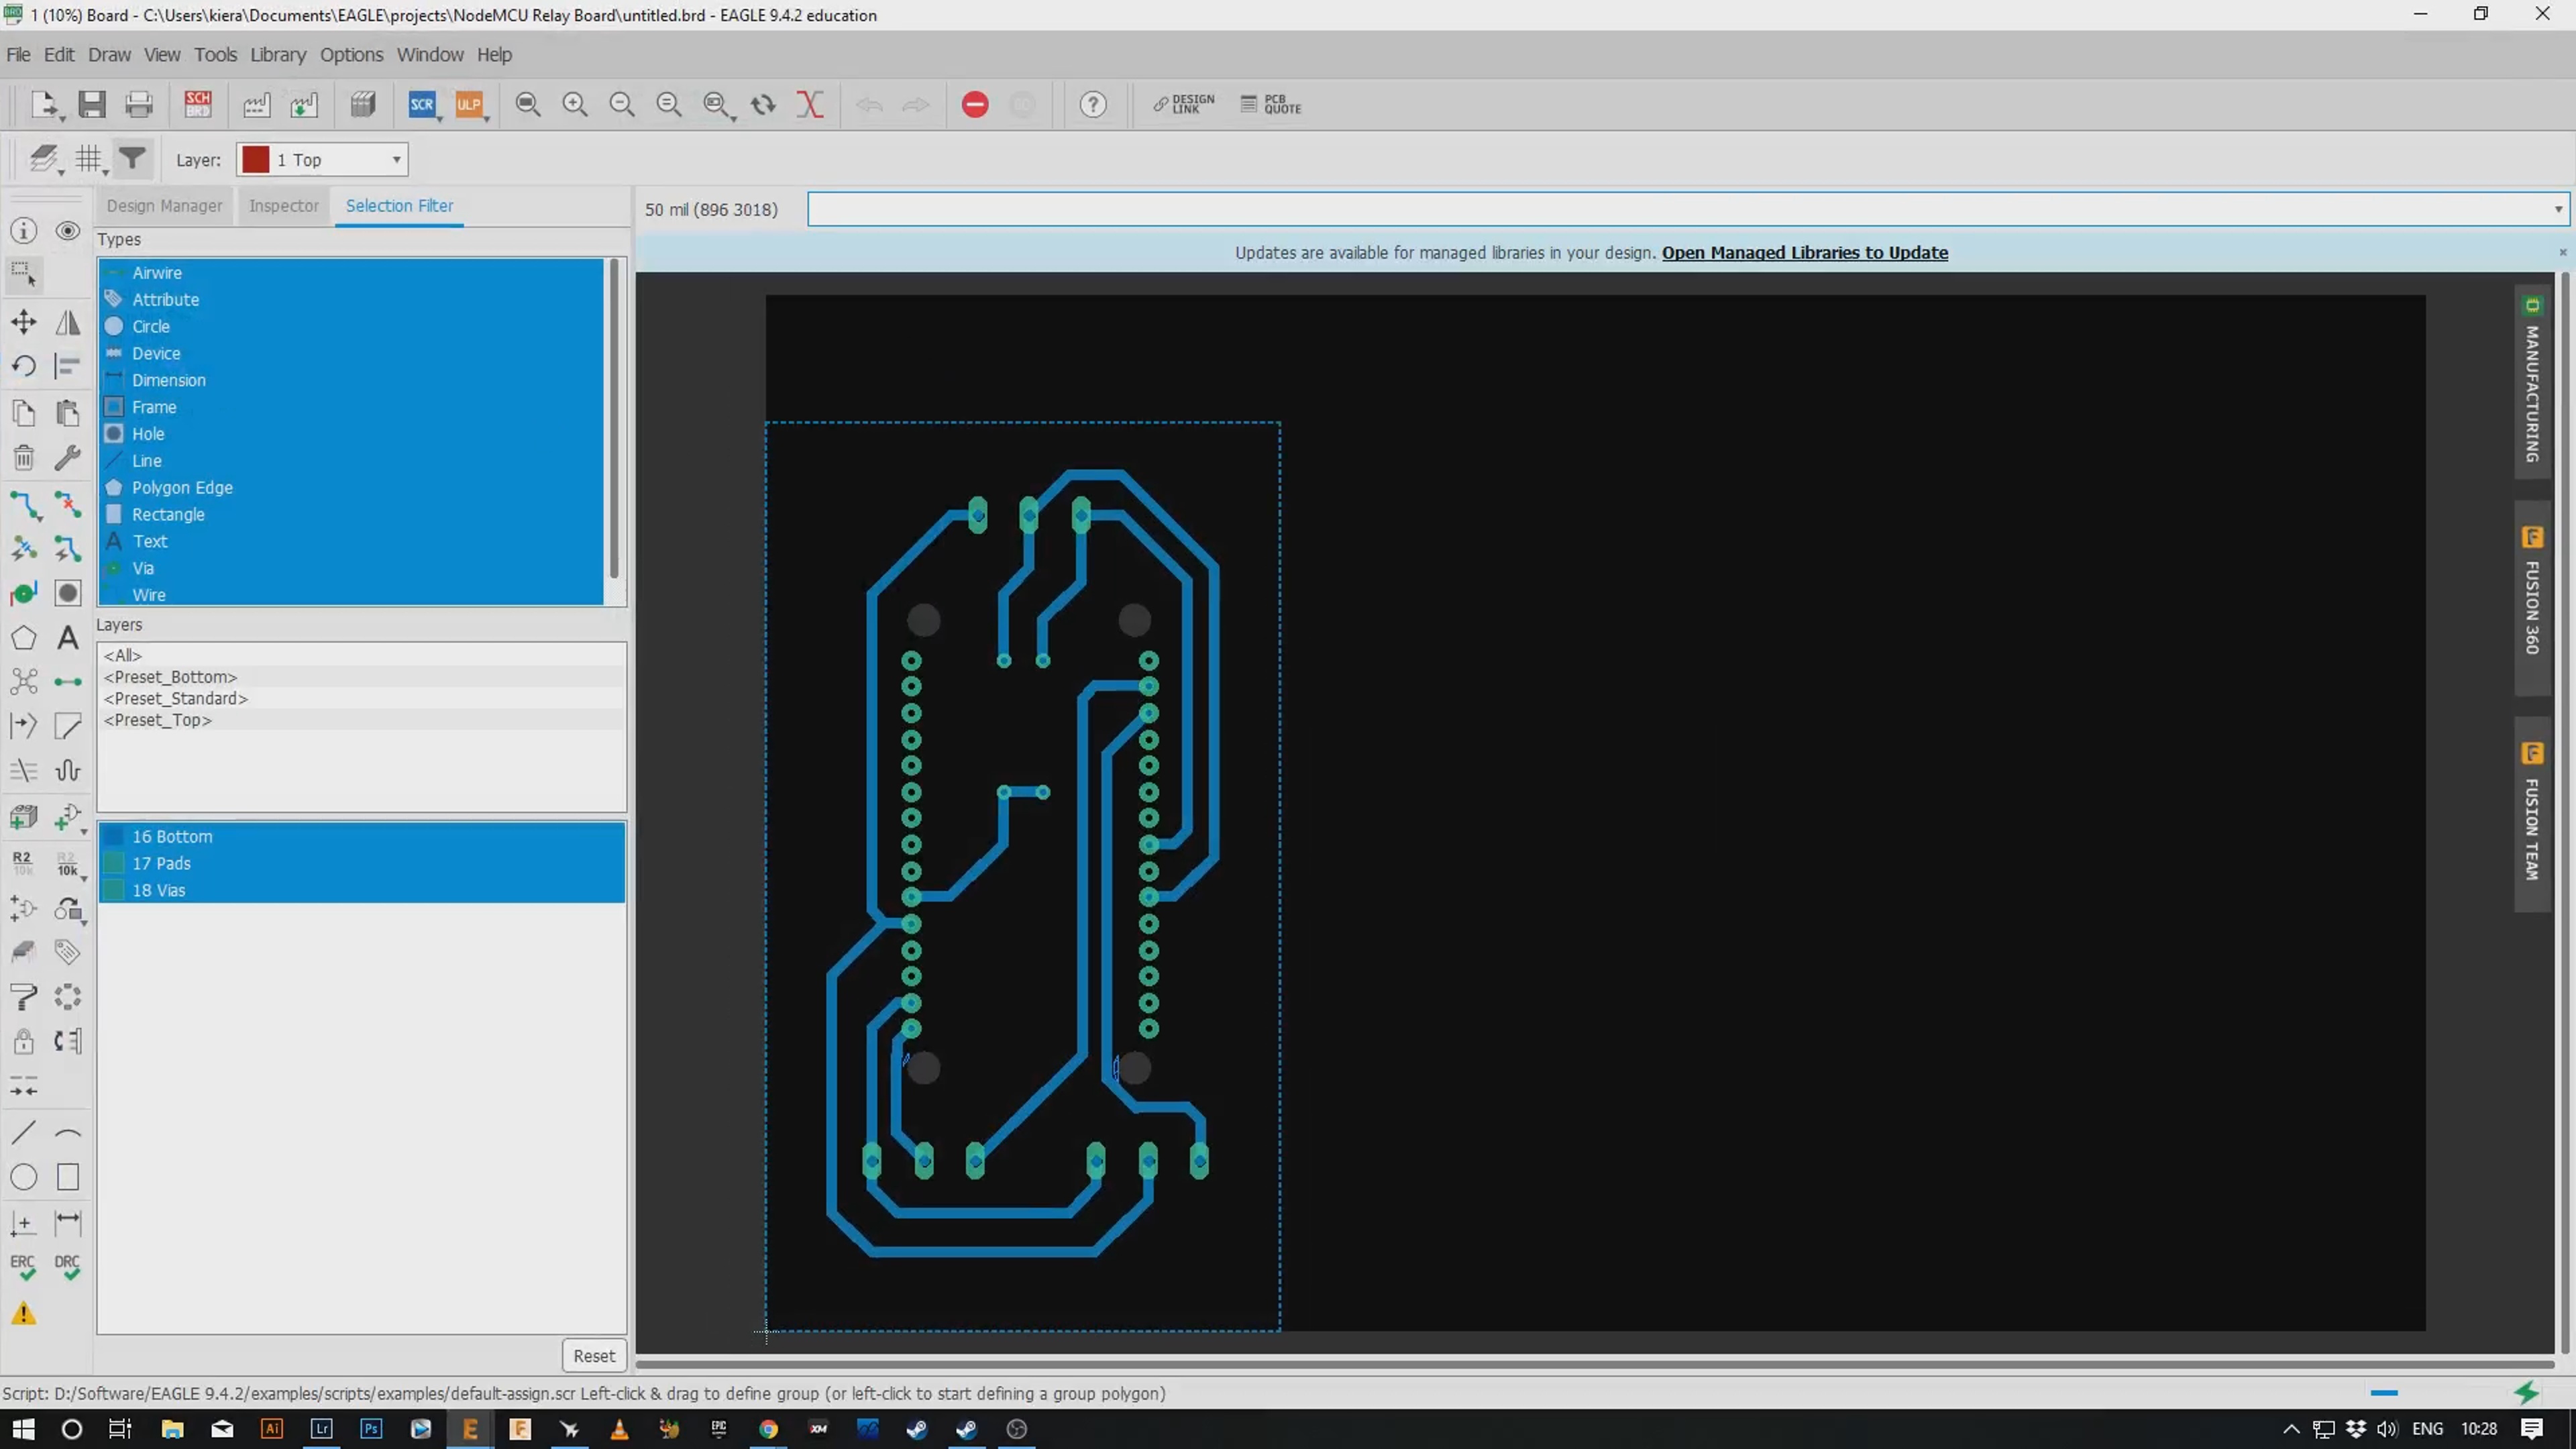Select the Ripup tool
Image resolution: width=2576 pixels, height=1449 pixels.
tap(68, 505)
